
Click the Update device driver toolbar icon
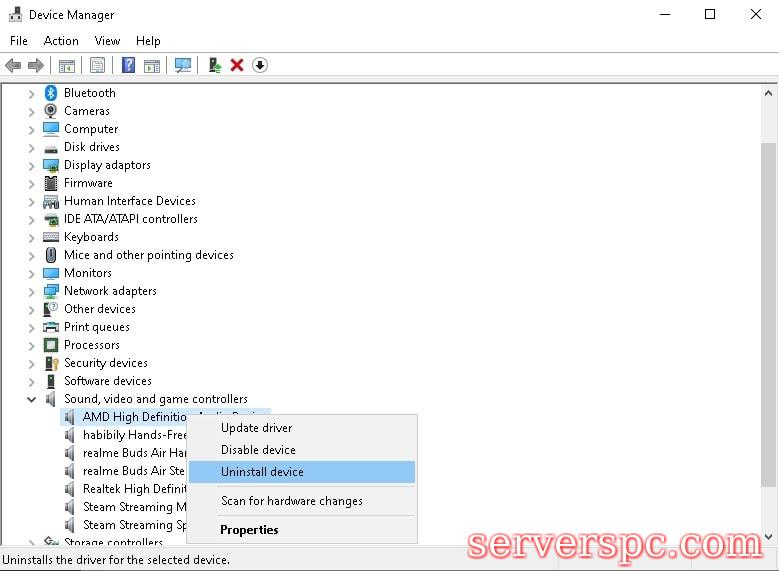pos(214,65)
